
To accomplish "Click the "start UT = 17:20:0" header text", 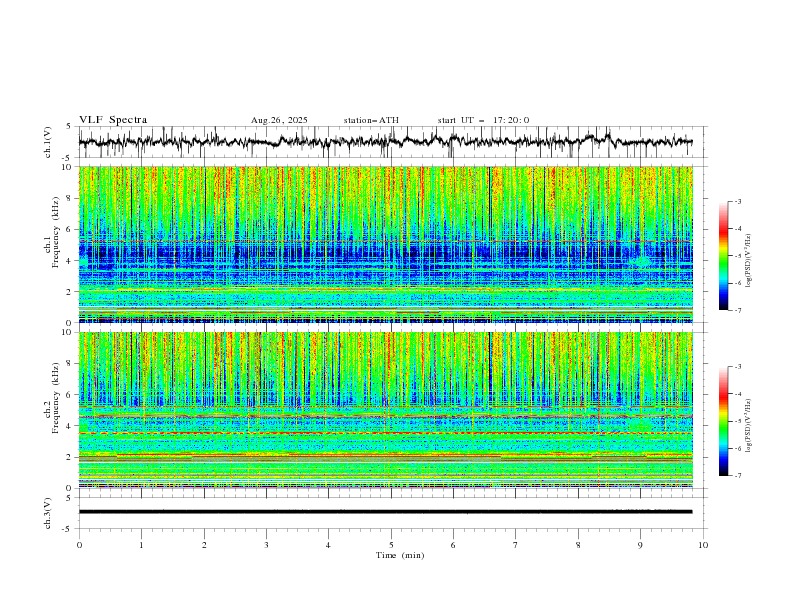I will point(483,120).
